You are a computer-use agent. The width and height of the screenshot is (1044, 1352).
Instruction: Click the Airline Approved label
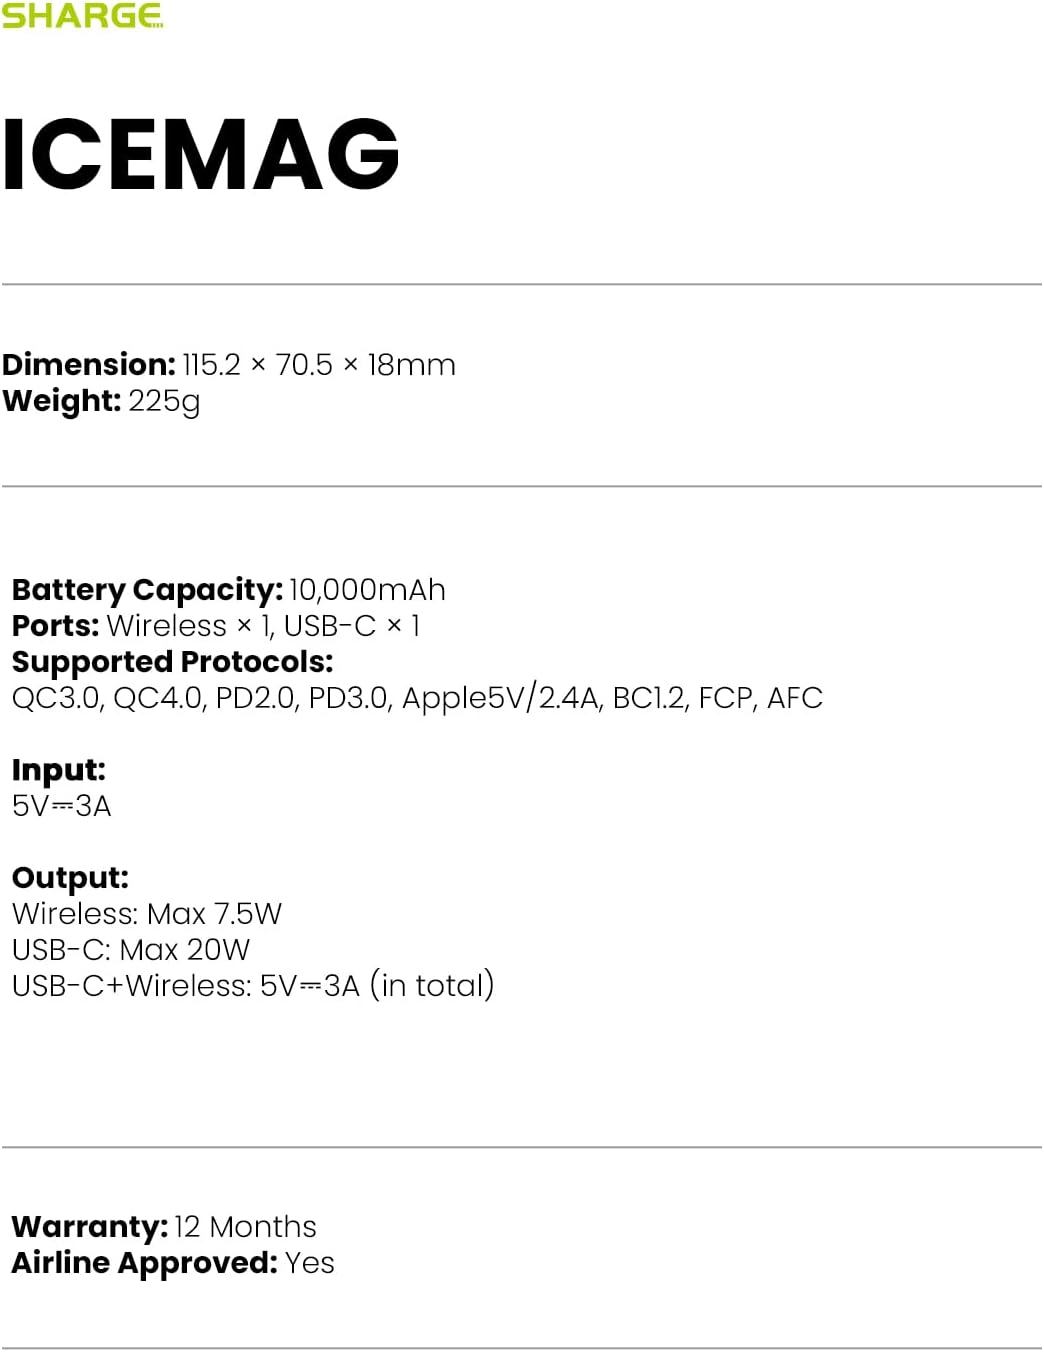point(144,1263)
